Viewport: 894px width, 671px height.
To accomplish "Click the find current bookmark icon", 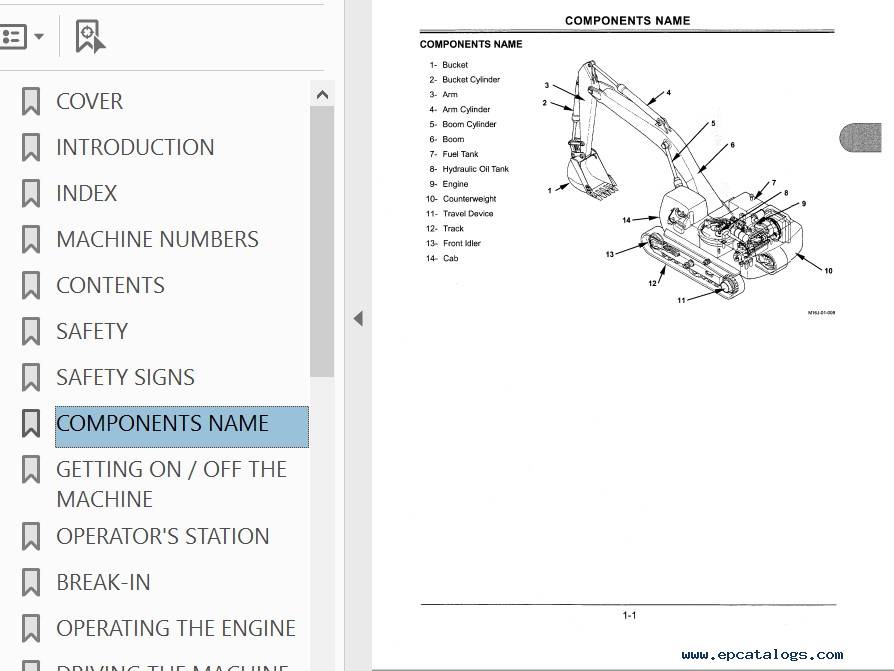I will (x=90, y=37).
